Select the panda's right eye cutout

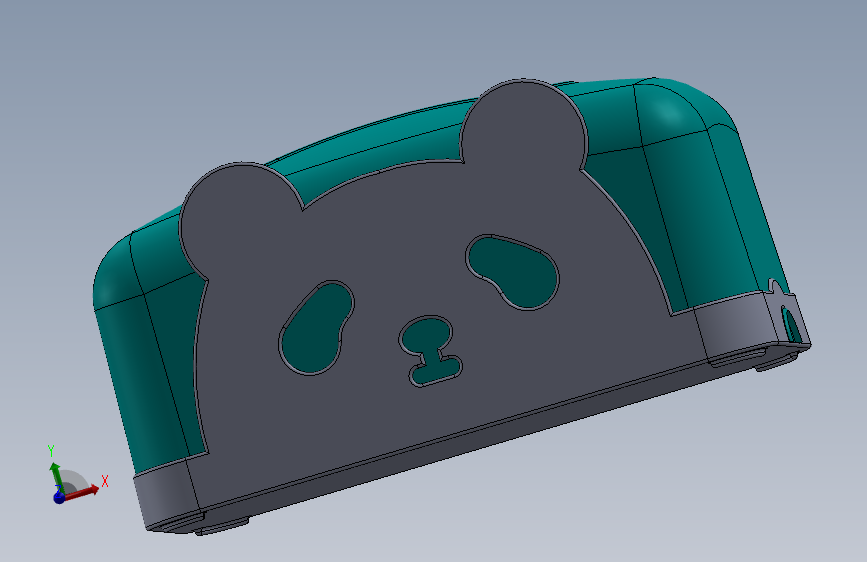pos(512,271)
